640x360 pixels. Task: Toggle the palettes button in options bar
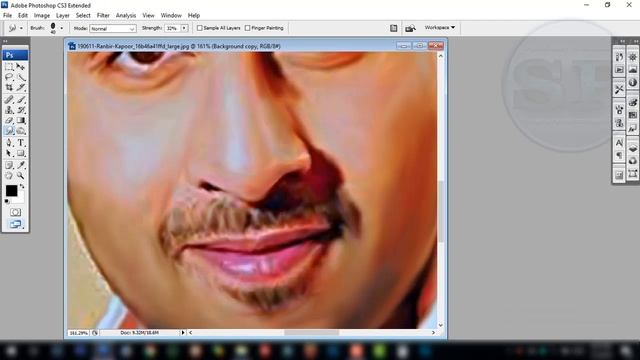tap(393, 28)
